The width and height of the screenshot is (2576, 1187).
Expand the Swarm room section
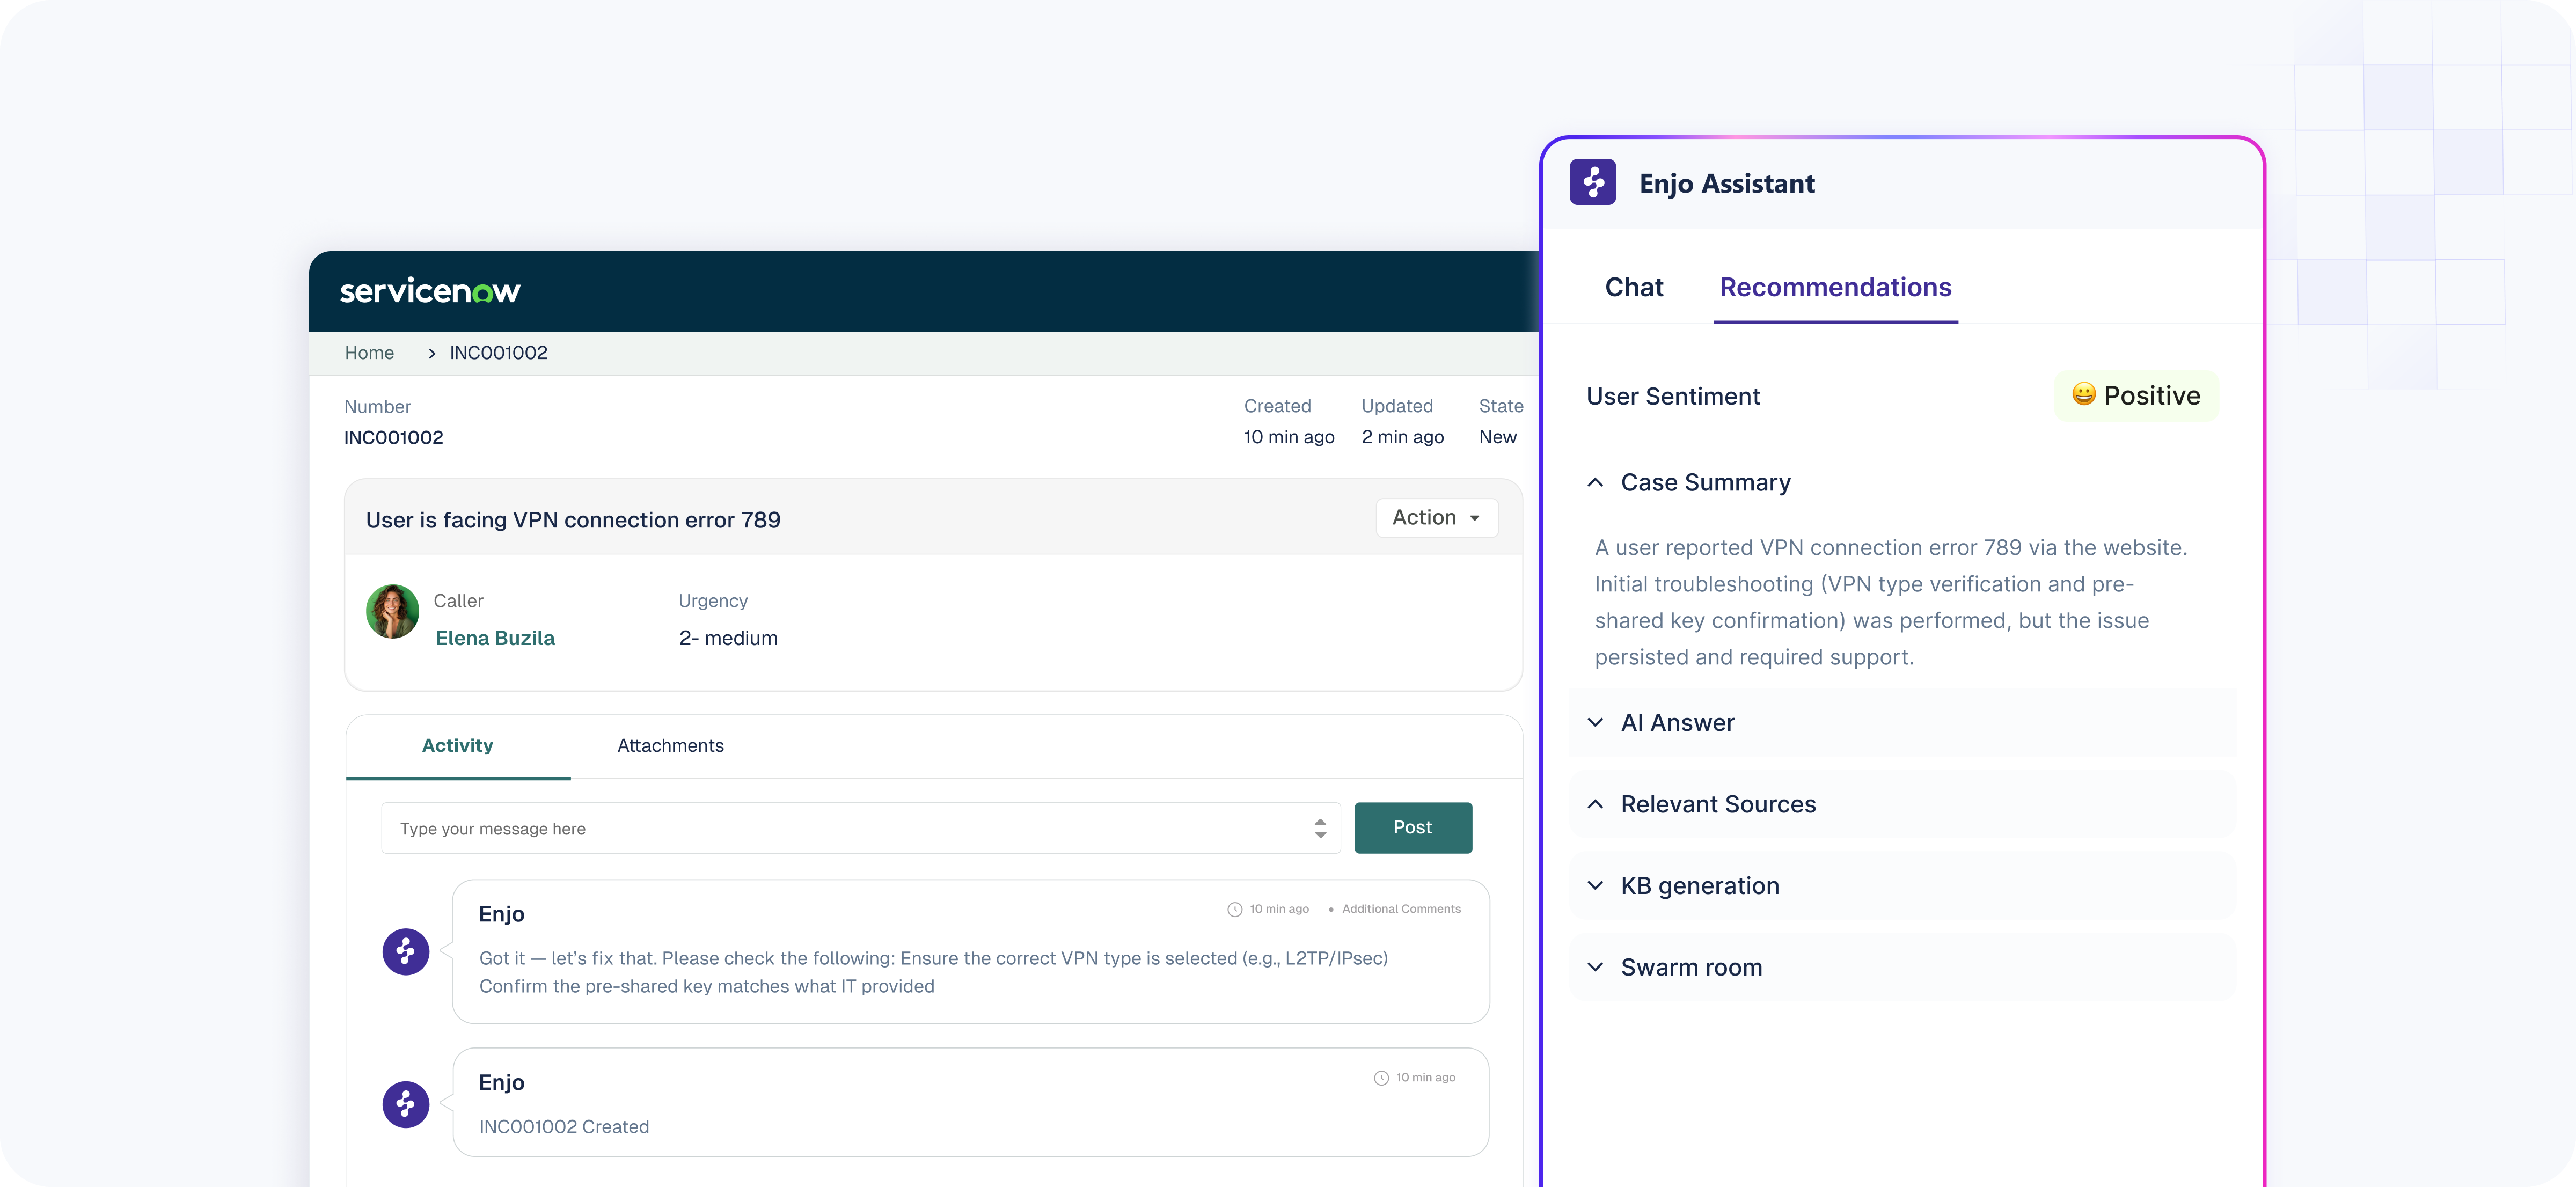(1596, 968)
